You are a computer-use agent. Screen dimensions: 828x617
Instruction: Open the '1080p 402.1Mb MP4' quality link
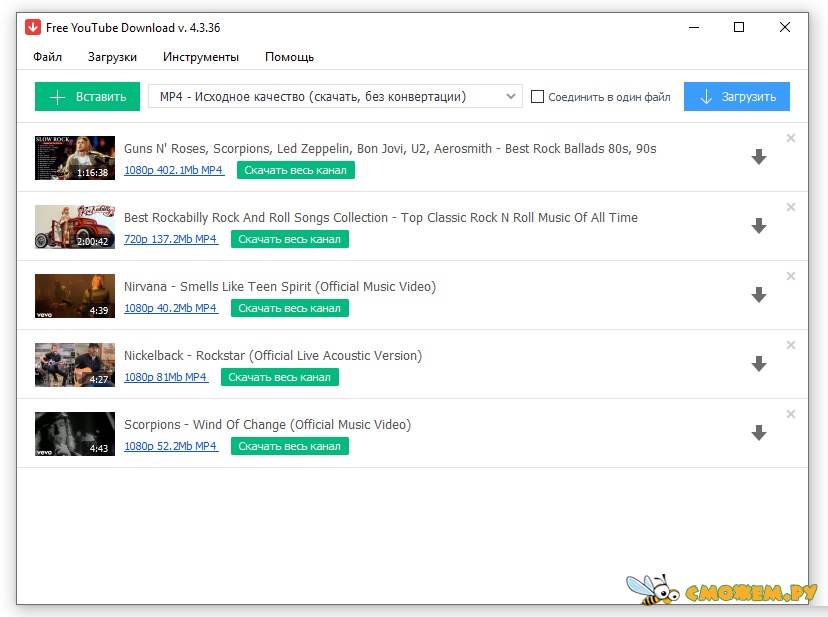point(174,170)
